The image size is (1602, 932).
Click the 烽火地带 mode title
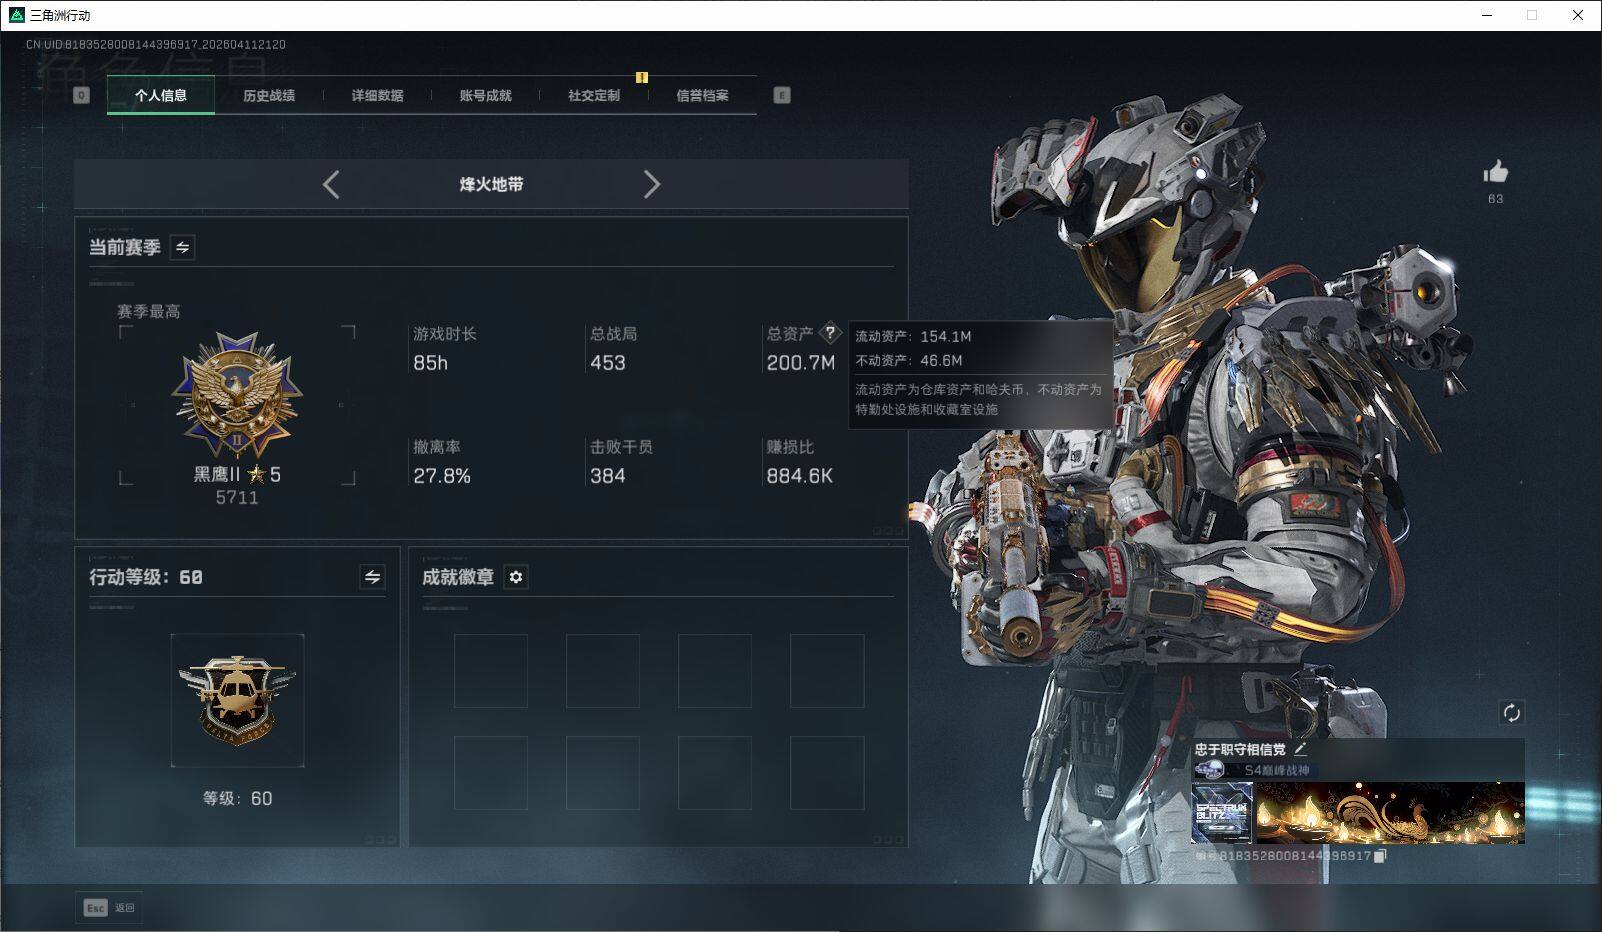[491, 184]
